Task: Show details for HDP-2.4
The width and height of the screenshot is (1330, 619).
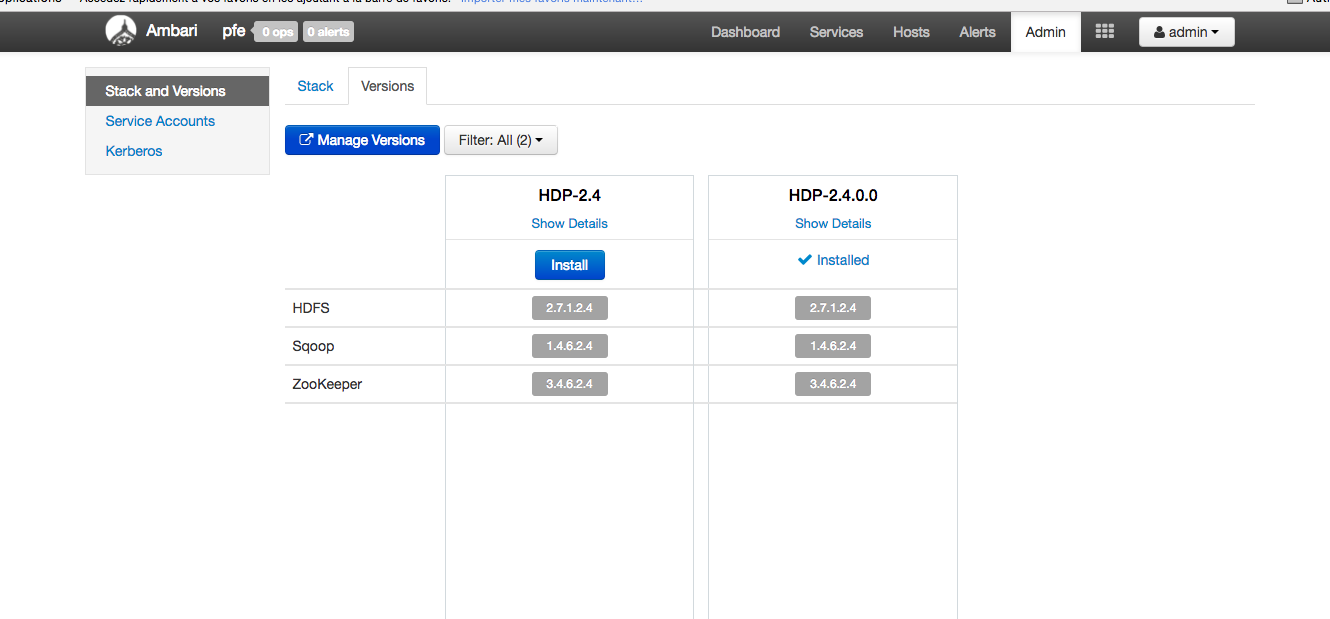Action: [x=569, y=223]
